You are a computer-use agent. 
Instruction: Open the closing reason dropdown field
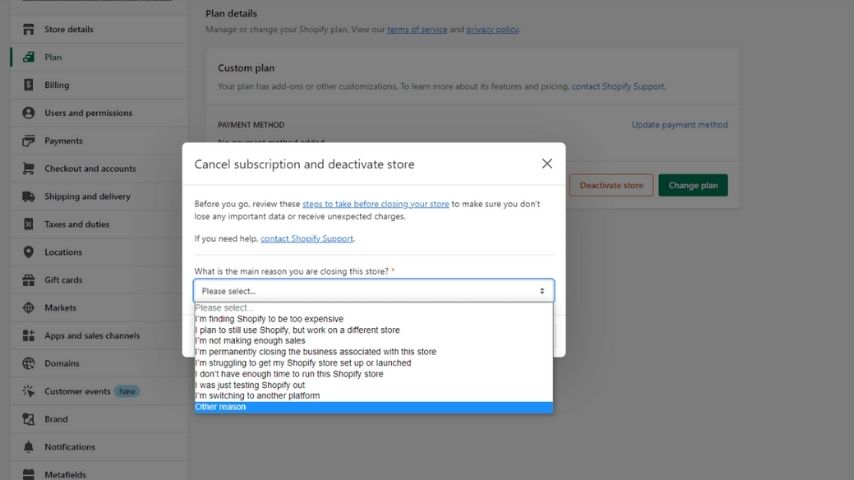coord(374,290)
